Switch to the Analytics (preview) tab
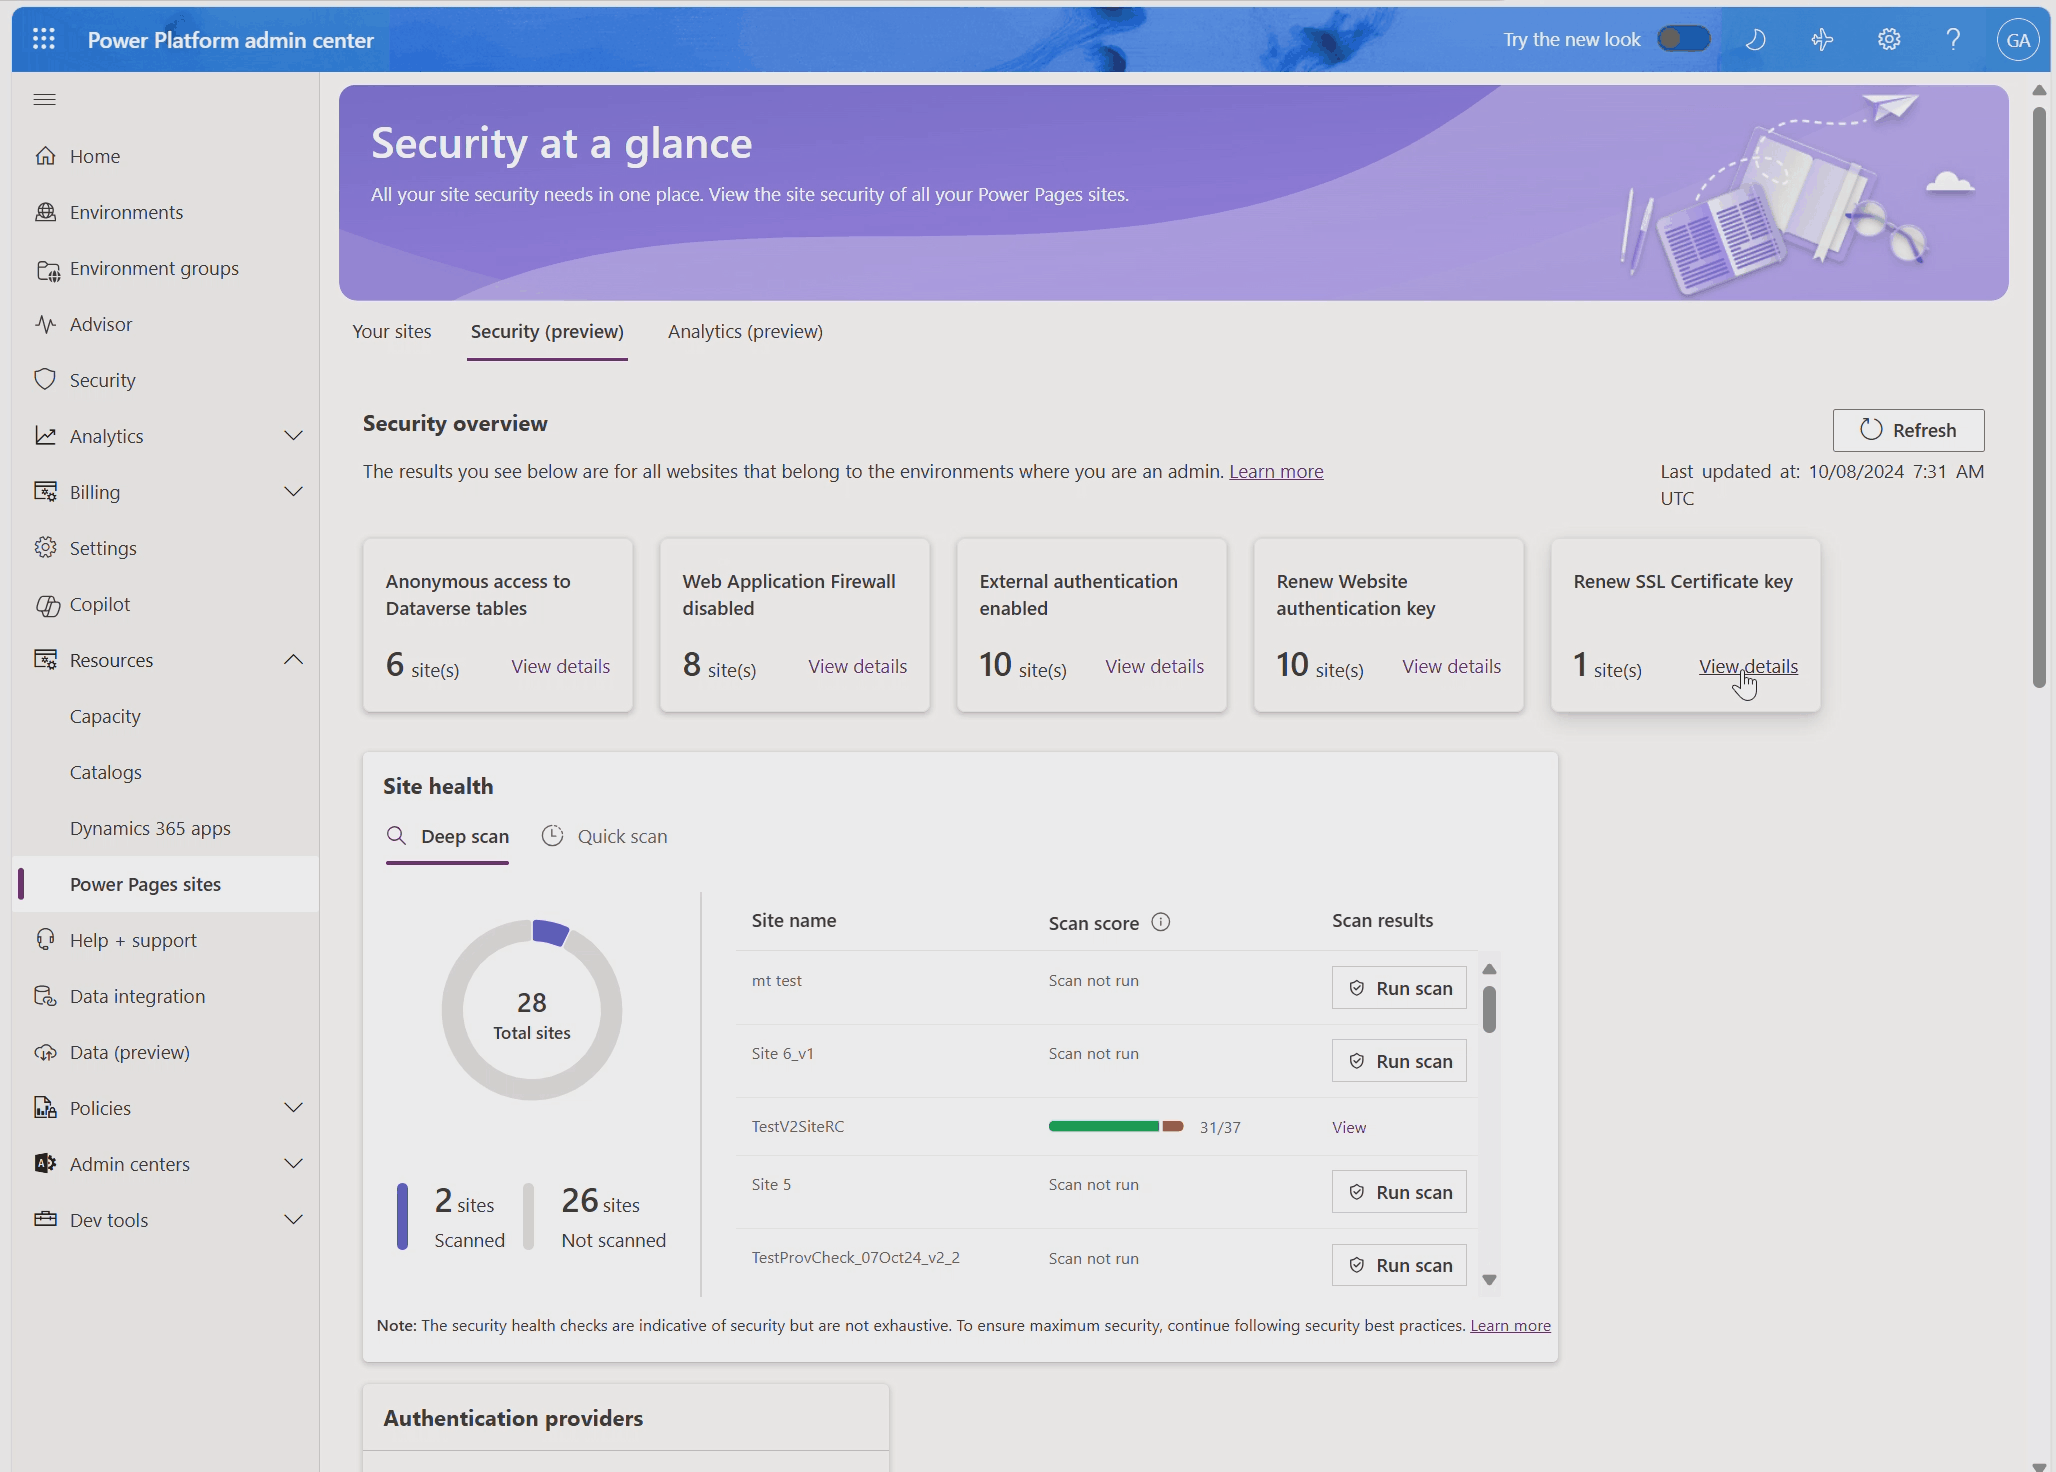 click(745, 331)
